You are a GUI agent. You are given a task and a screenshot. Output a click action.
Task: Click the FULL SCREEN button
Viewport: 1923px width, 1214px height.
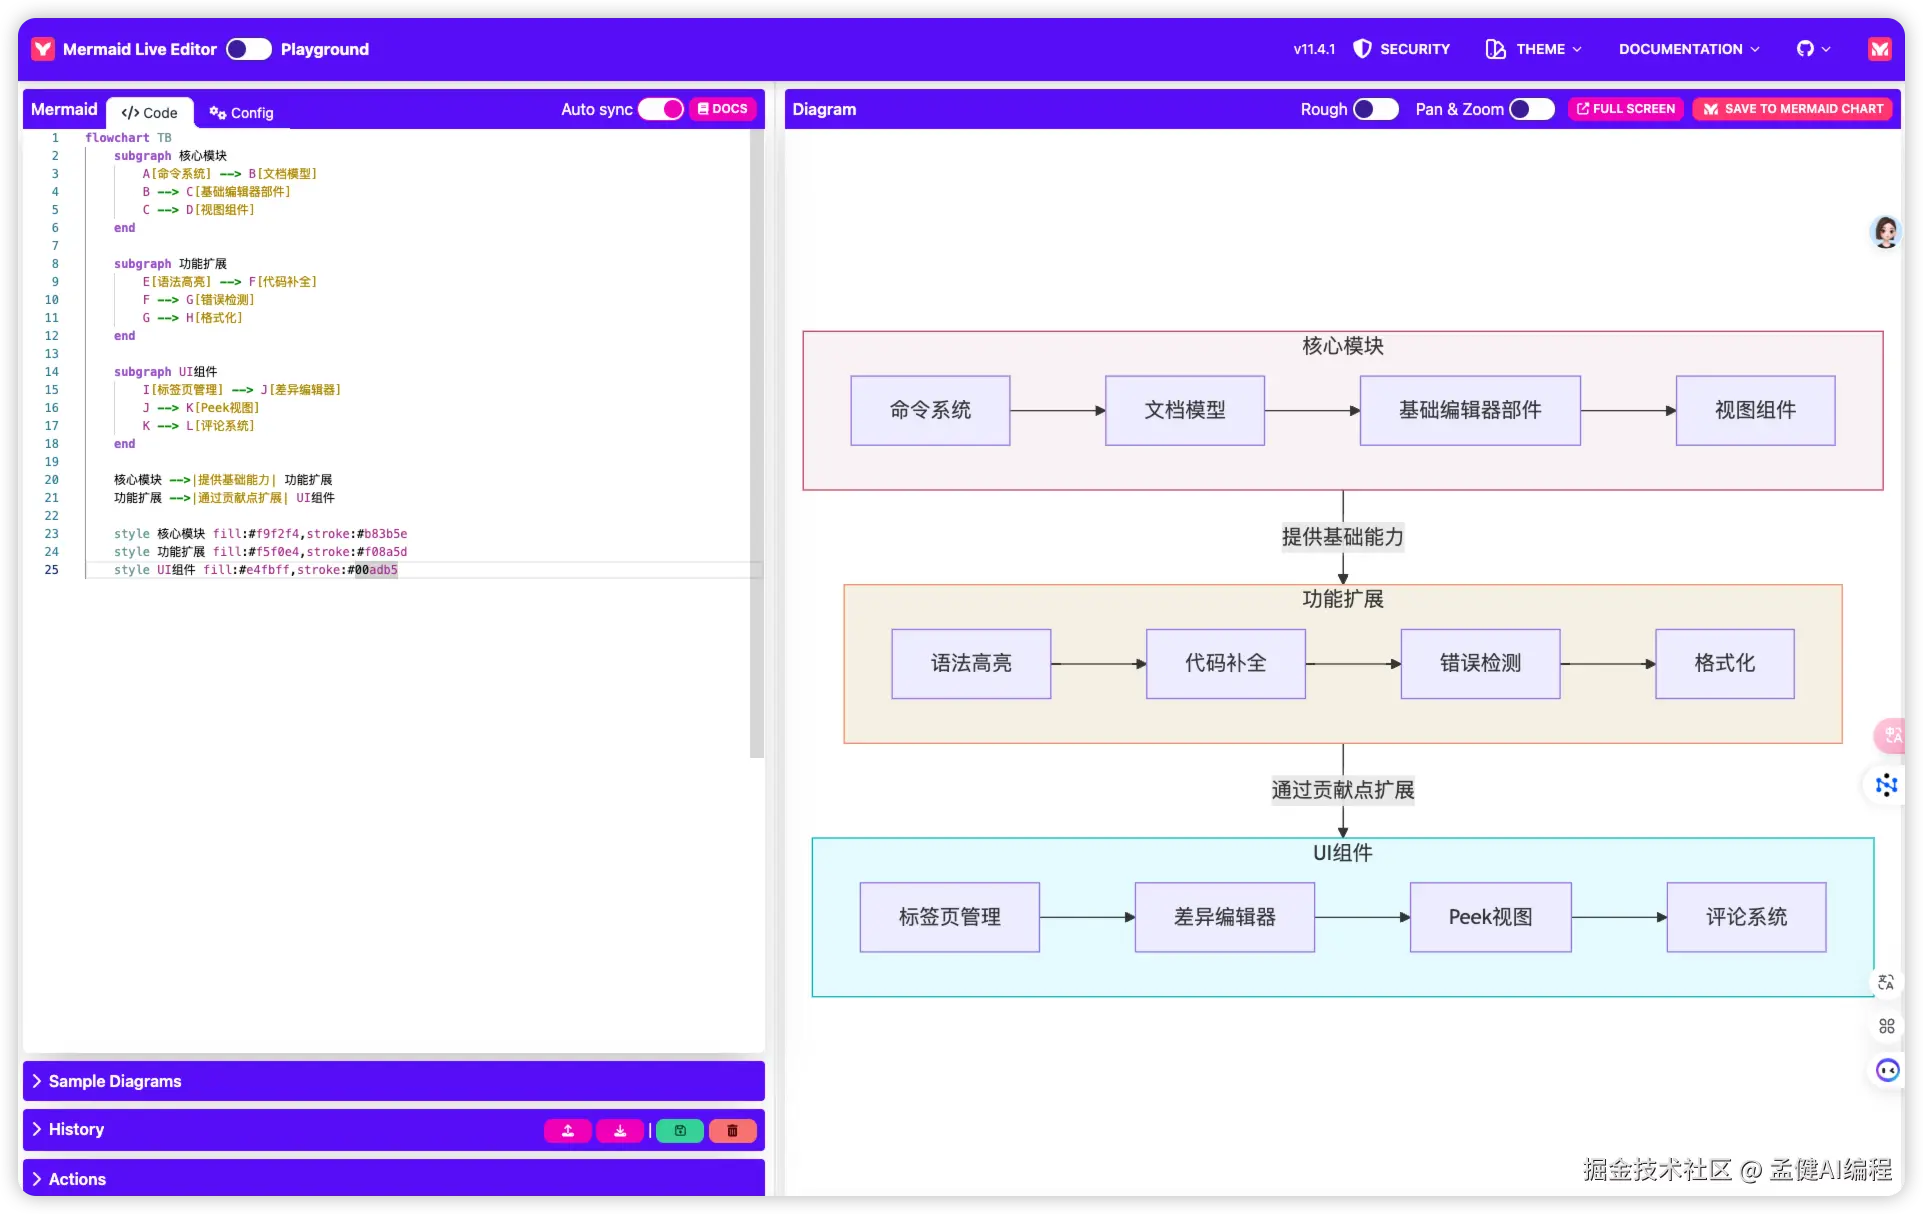(1626, 109)
